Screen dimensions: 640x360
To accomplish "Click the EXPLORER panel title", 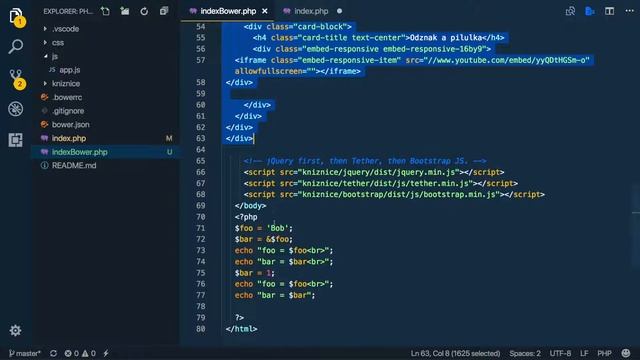I will [x=68, y=11].
